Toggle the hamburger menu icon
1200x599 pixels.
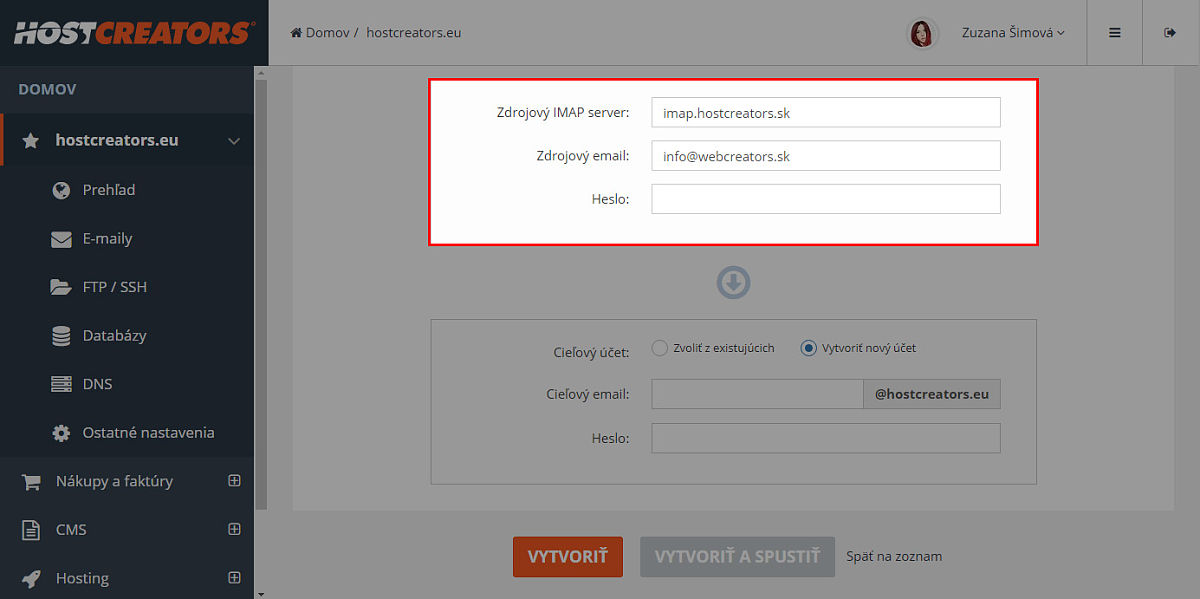(1115, 33)
